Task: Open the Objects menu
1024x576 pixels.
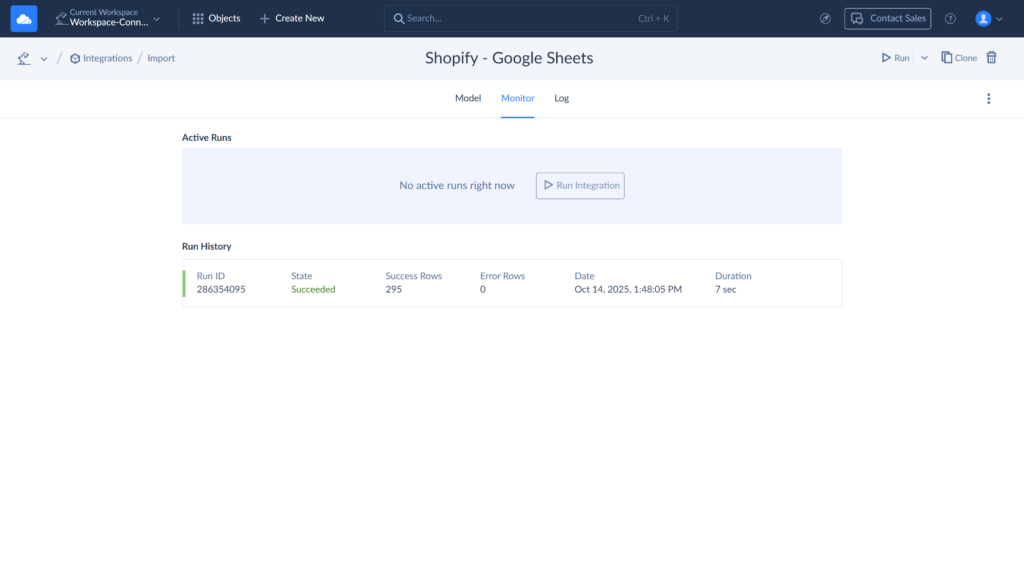Action: pos(216,18)
